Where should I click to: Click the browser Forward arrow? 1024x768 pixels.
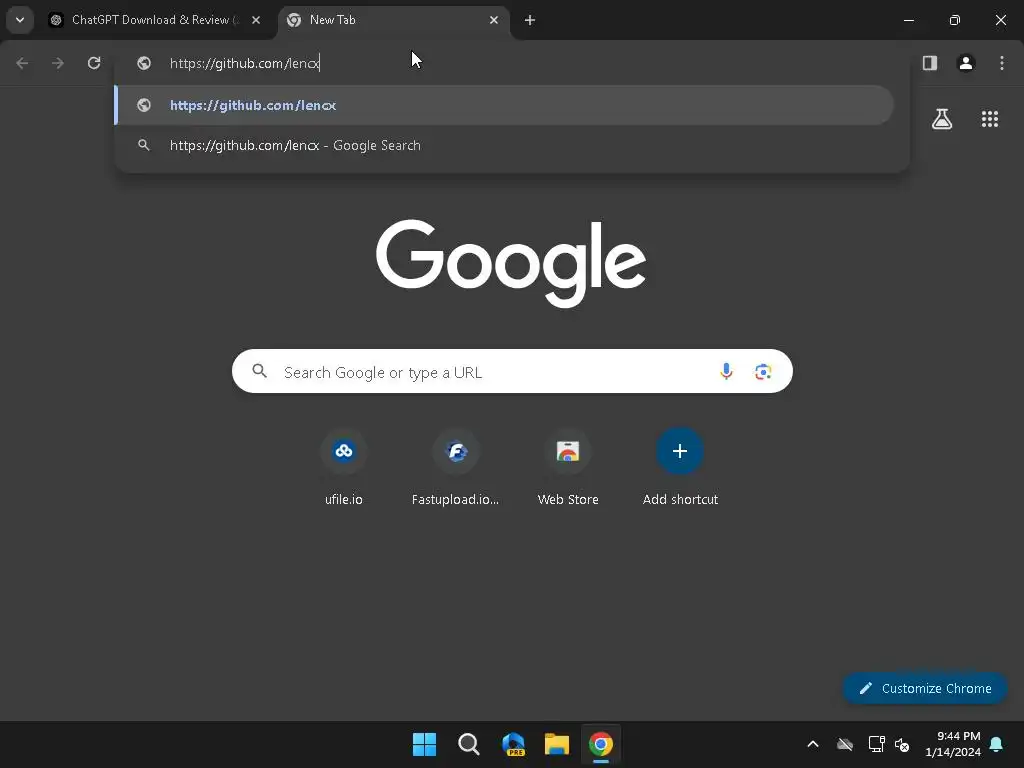pos(58,63)
